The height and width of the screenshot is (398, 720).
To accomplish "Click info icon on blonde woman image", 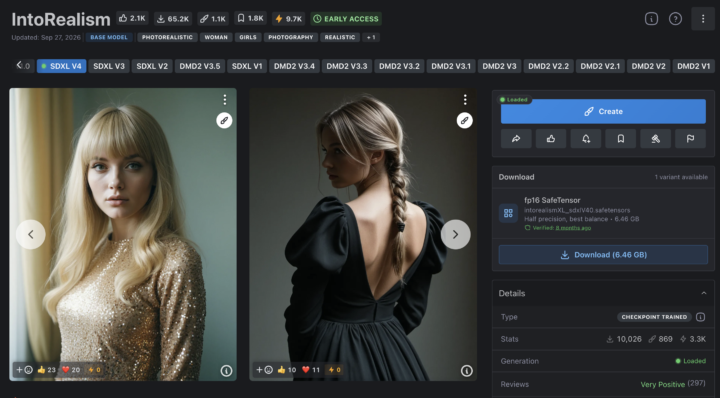I will 226,370.
